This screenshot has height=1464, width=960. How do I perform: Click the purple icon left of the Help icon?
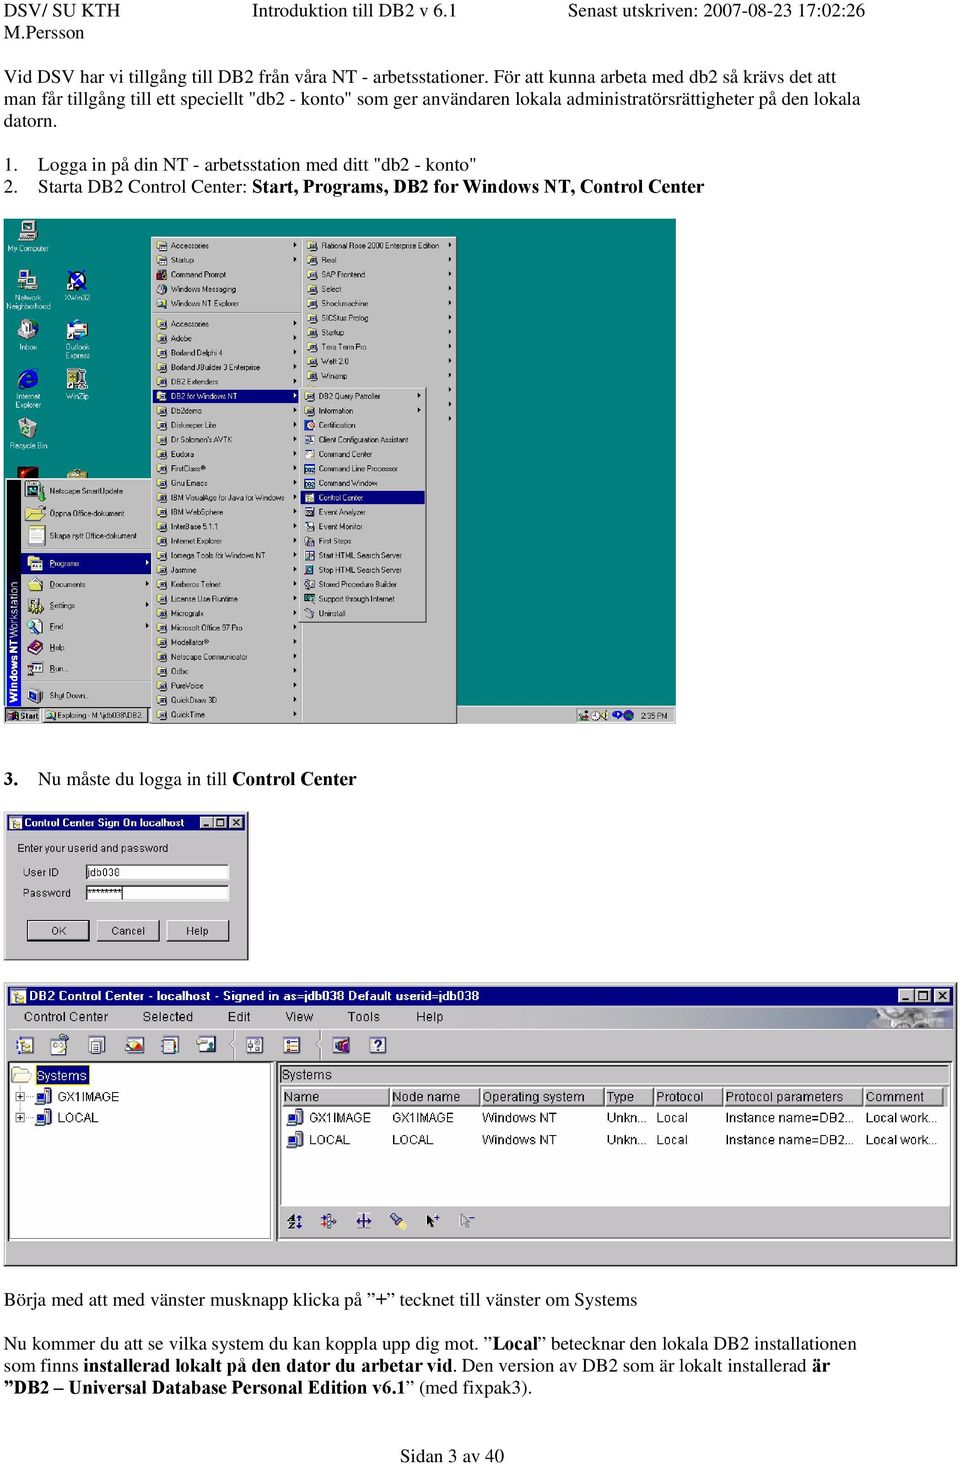(341, 1045)
